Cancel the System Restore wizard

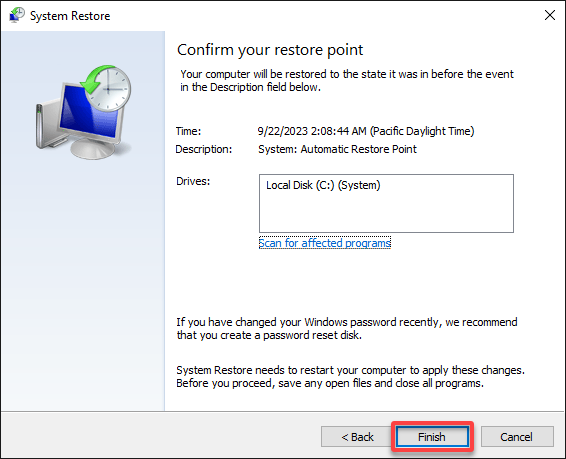[x=517, y=437]
